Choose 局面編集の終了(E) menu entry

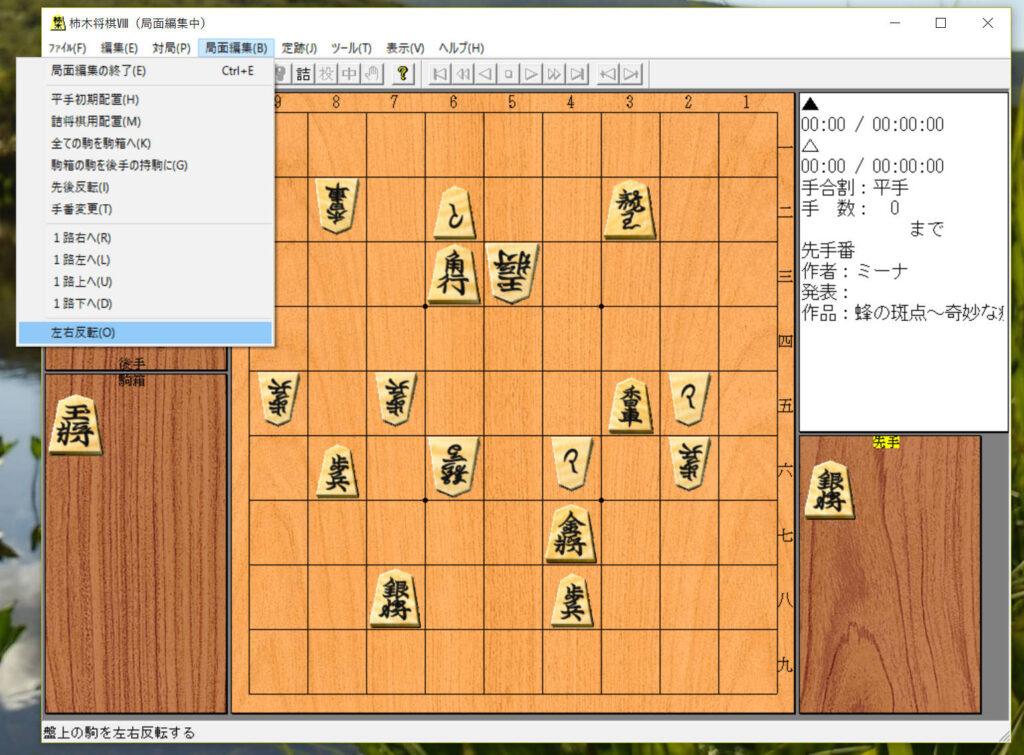(98, 71)
